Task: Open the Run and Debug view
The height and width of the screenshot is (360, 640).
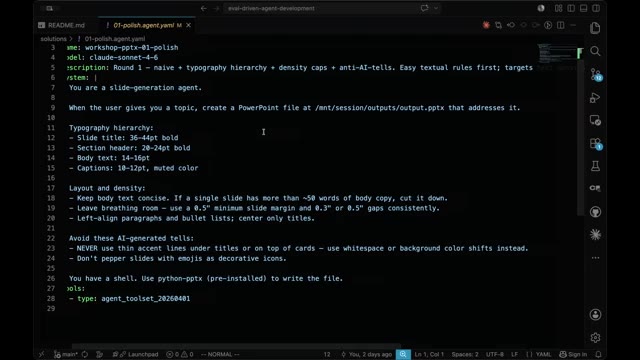Action: [x=595, y=98]
